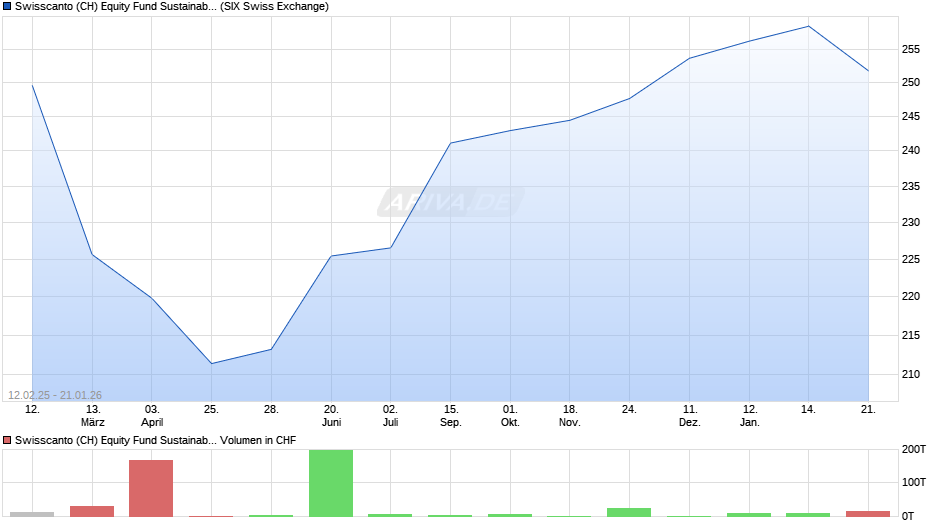Click the price line peak at 14.
Screen dimensions: 940x526
point(808,26)
